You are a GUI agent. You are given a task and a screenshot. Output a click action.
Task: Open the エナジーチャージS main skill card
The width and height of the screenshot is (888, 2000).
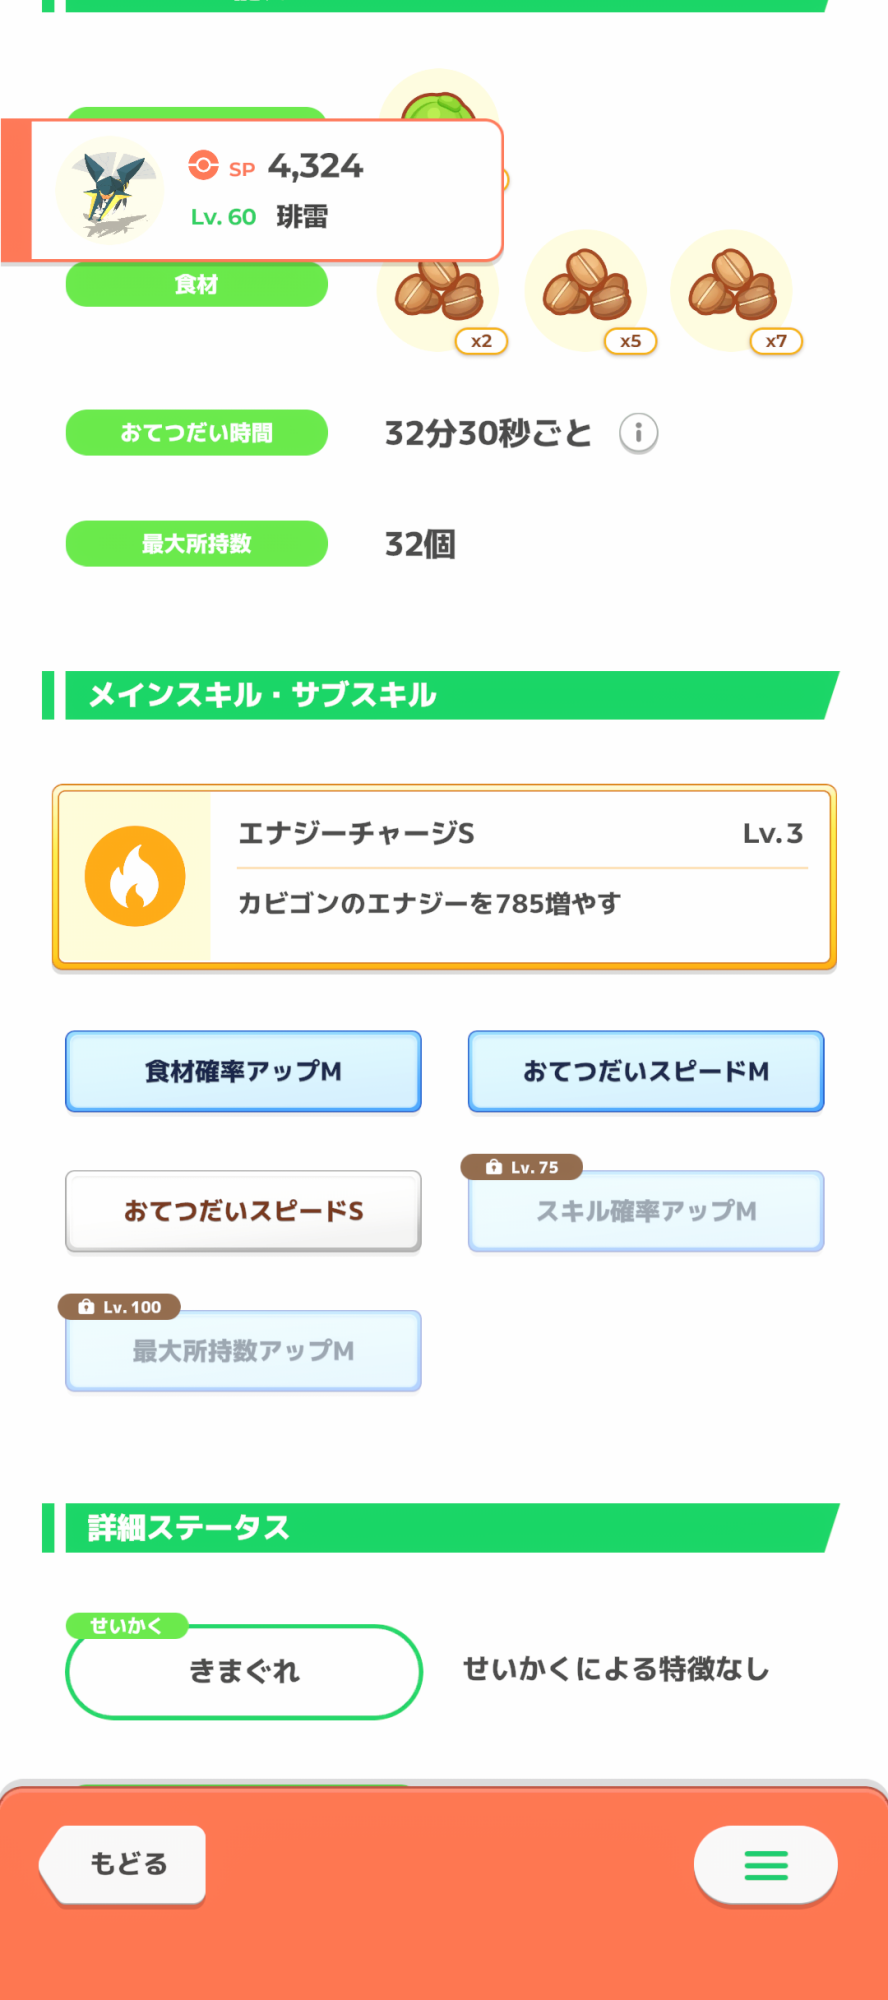520,876
